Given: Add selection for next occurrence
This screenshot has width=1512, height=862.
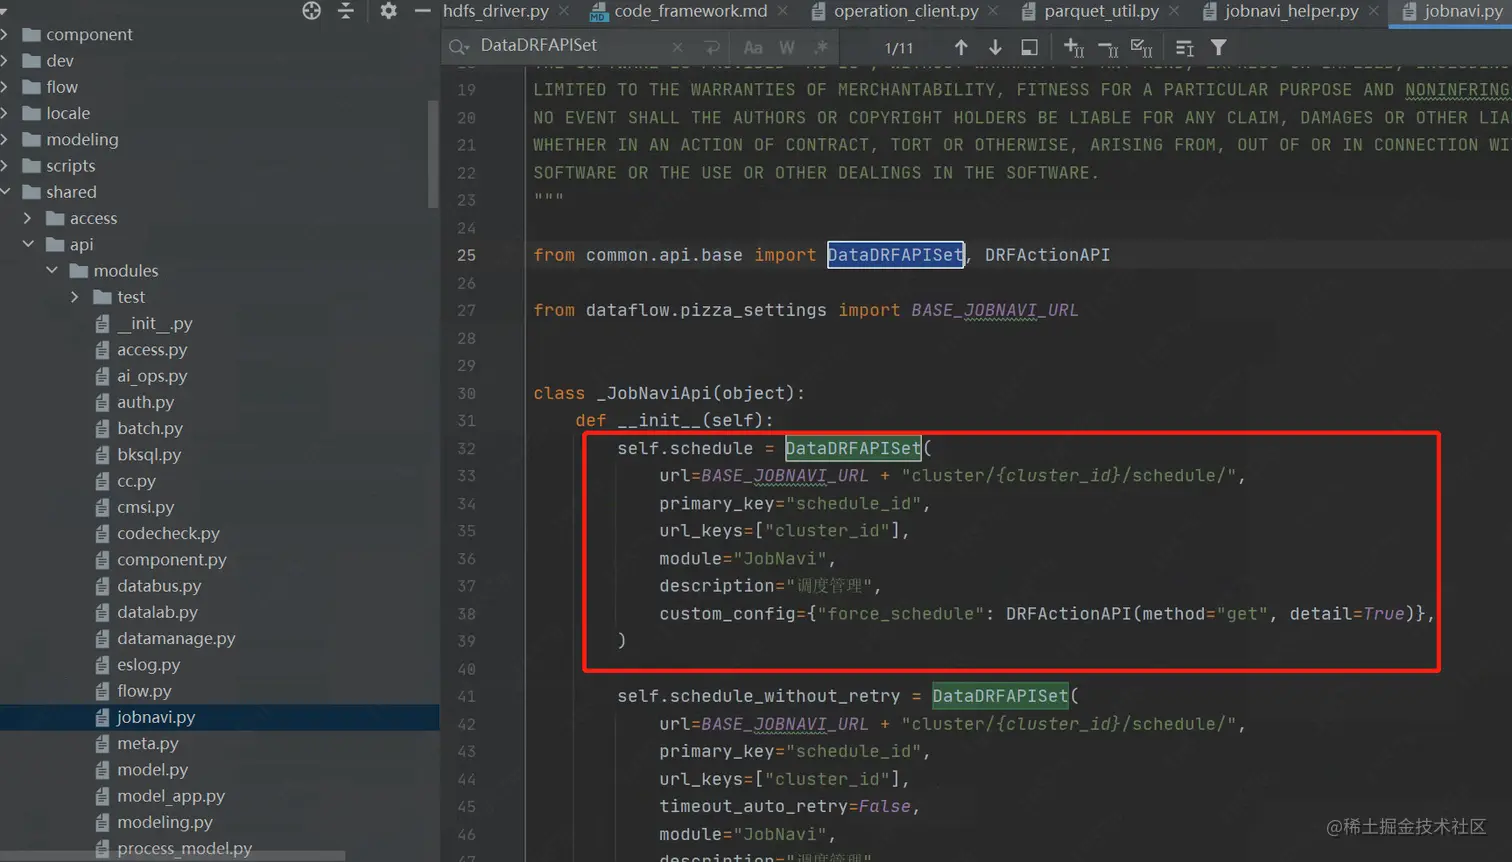Looking at the screenshot, I should pos(1074,47).
